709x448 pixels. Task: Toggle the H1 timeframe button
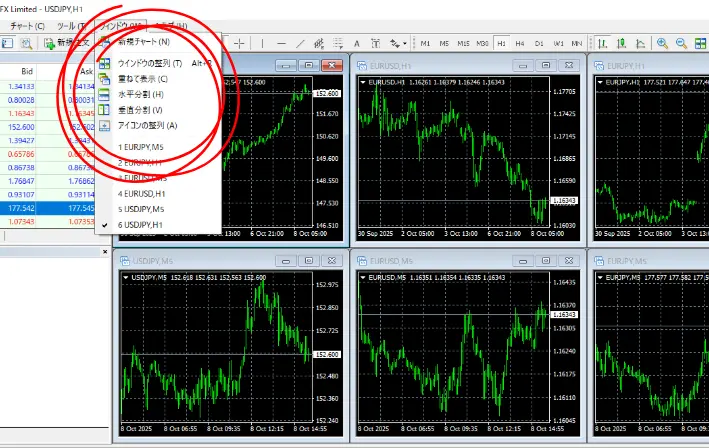click(x=501, y=43)
